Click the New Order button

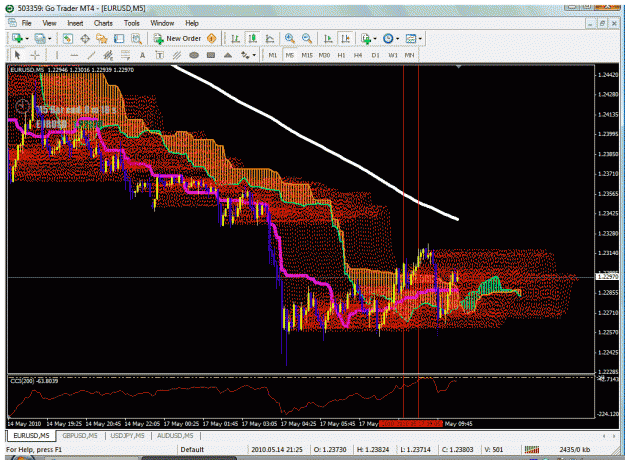click(x=179, y=38)
